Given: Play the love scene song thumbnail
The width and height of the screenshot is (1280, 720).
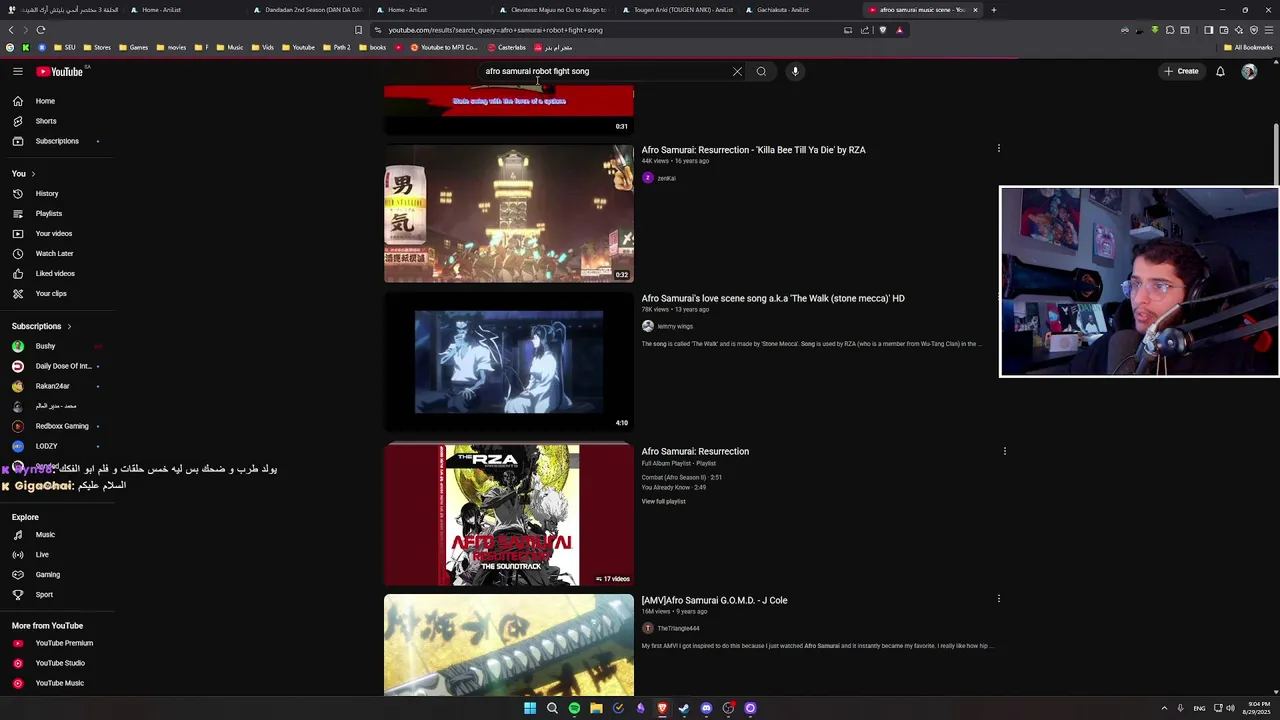Looking at the screenshot, I should pyautogui.click(x=509, y=361).
